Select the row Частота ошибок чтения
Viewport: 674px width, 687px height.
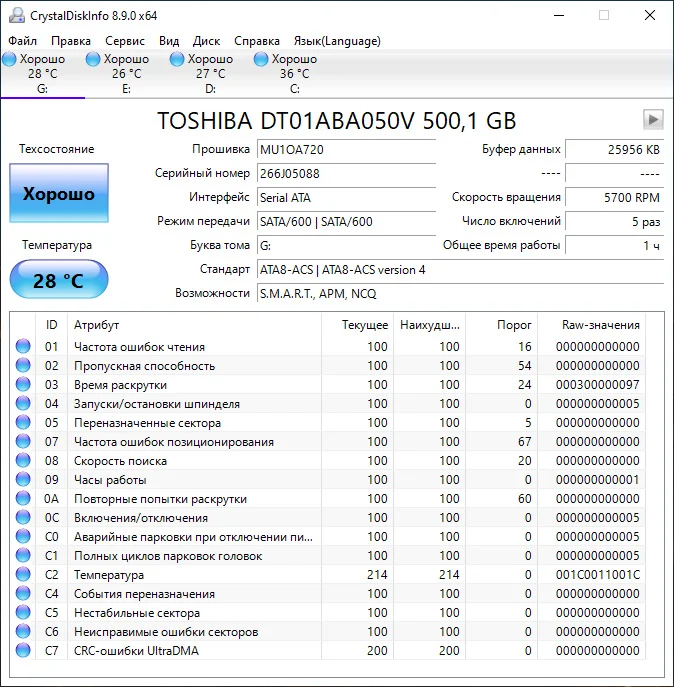[x=328, y=346]
